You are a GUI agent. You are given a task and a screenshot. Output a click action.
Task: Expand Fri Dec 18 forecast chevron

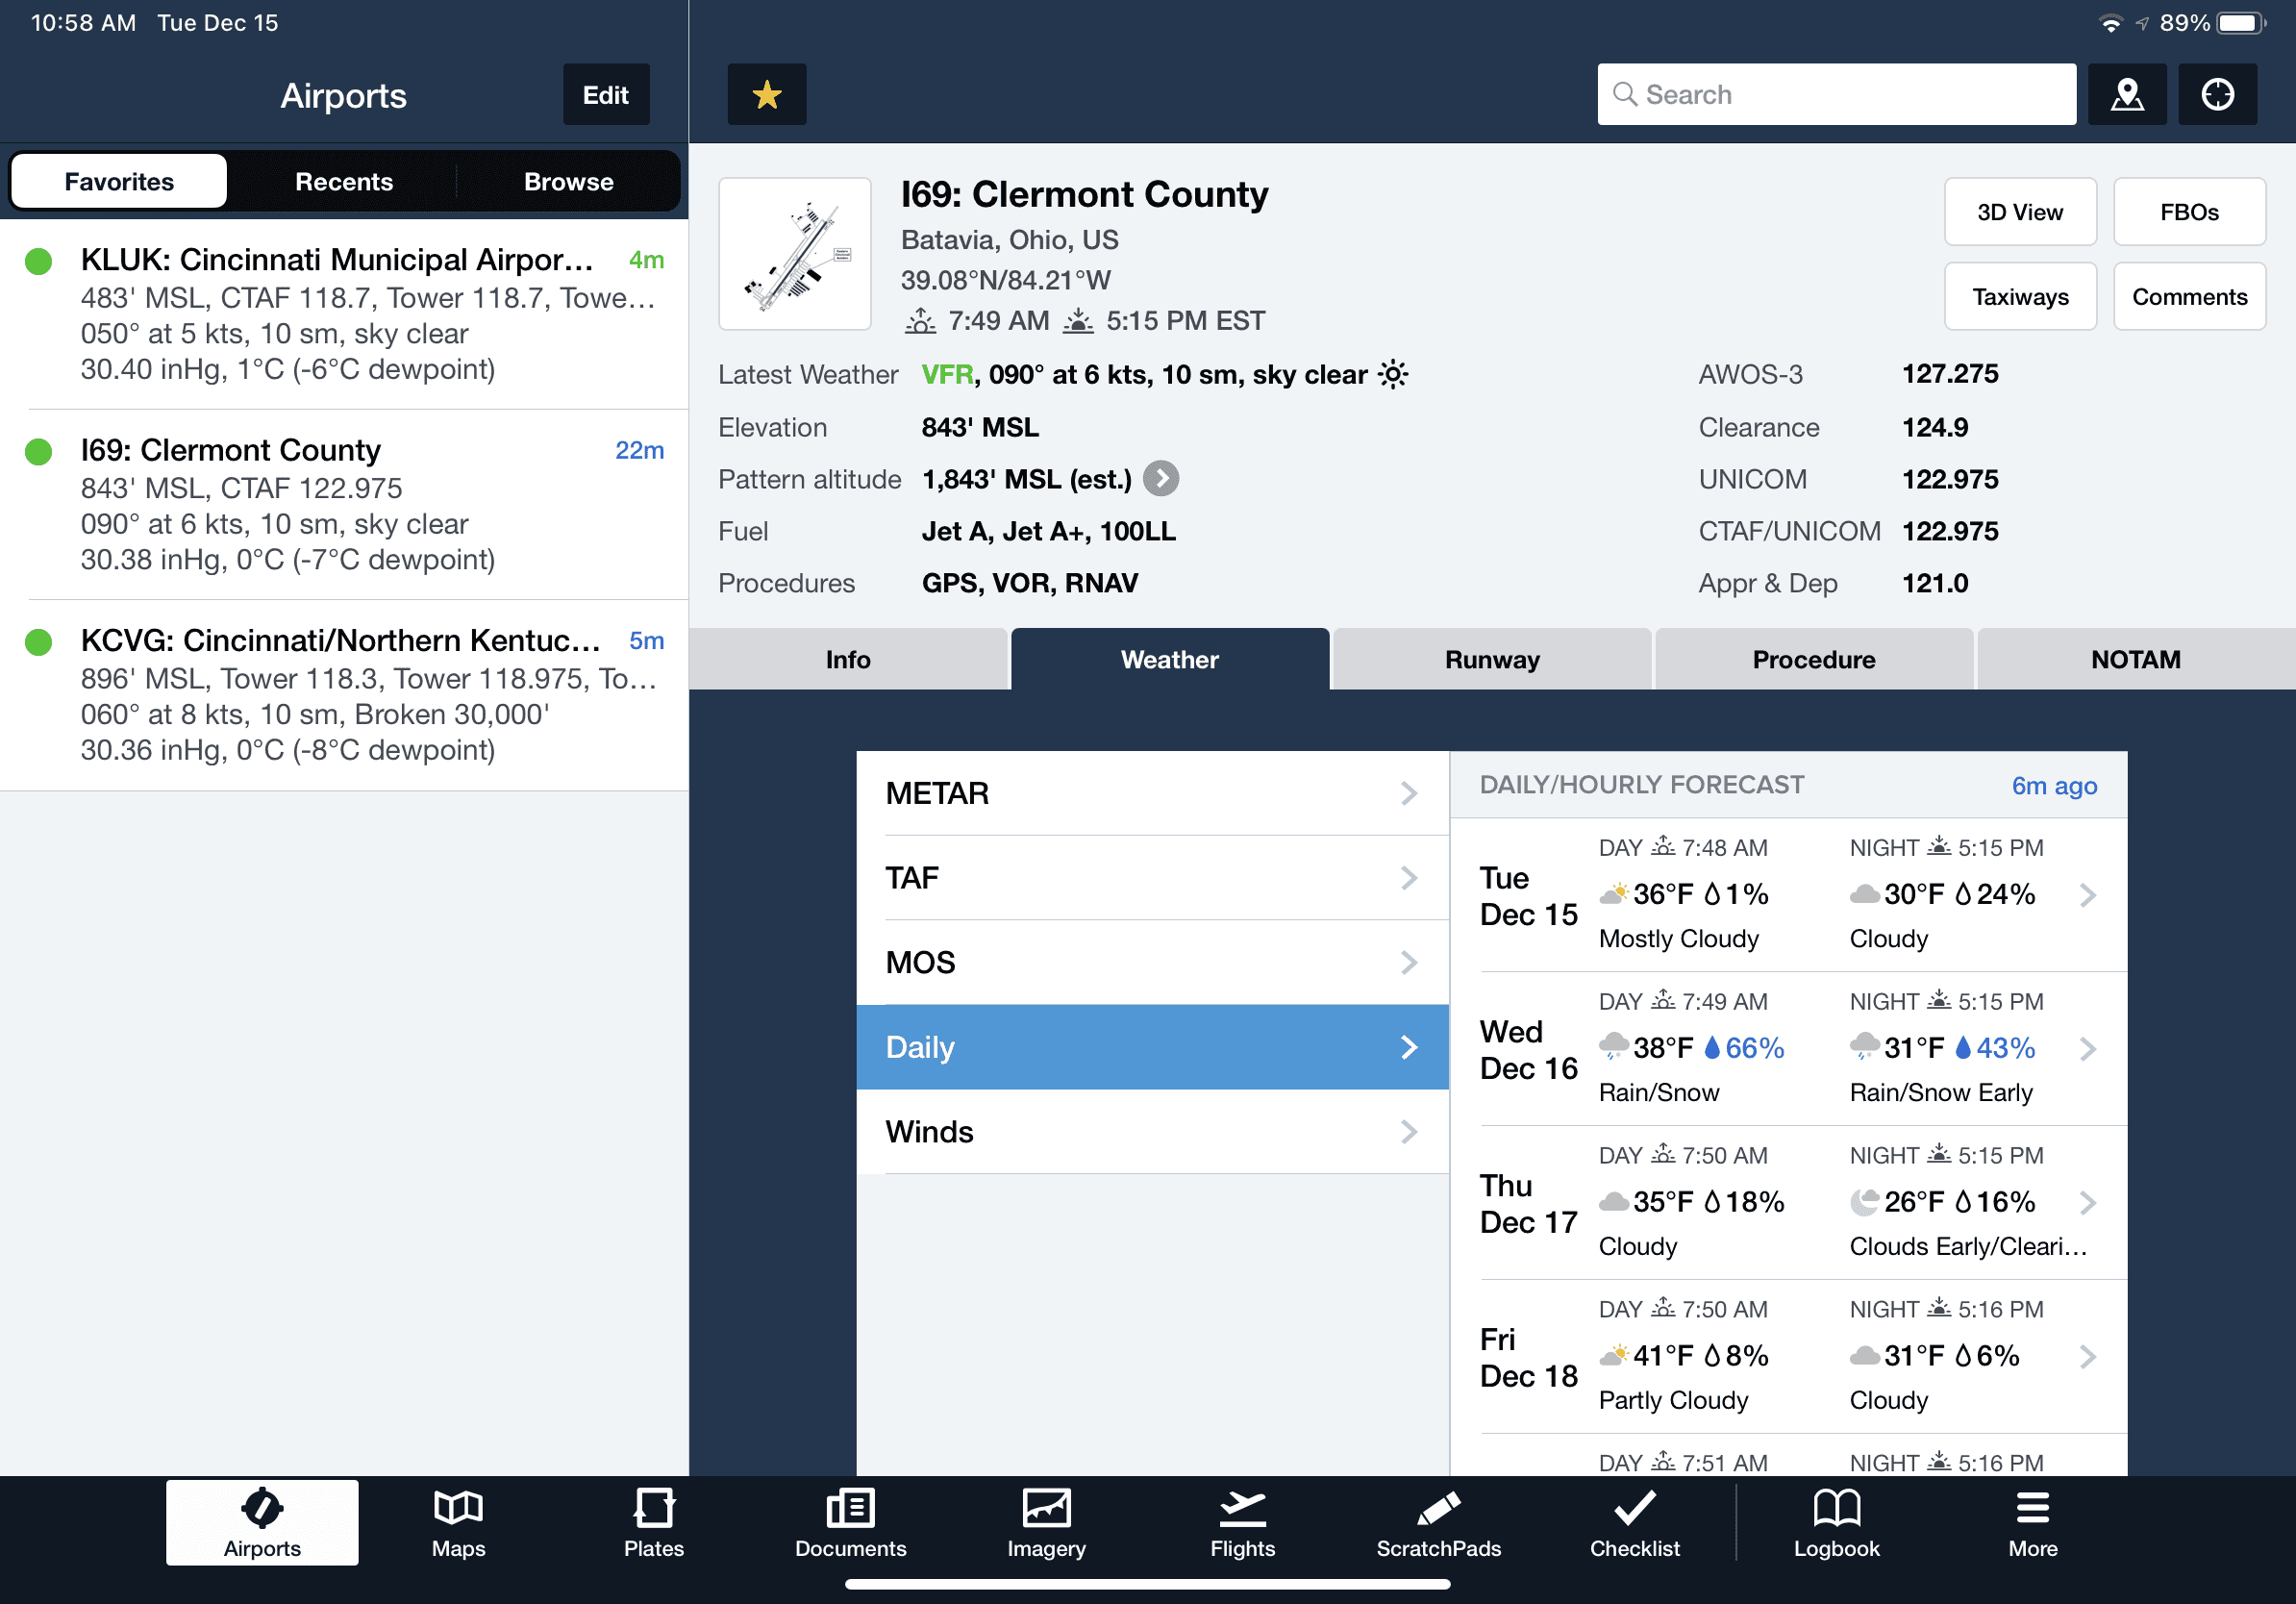(2087, 1357)
